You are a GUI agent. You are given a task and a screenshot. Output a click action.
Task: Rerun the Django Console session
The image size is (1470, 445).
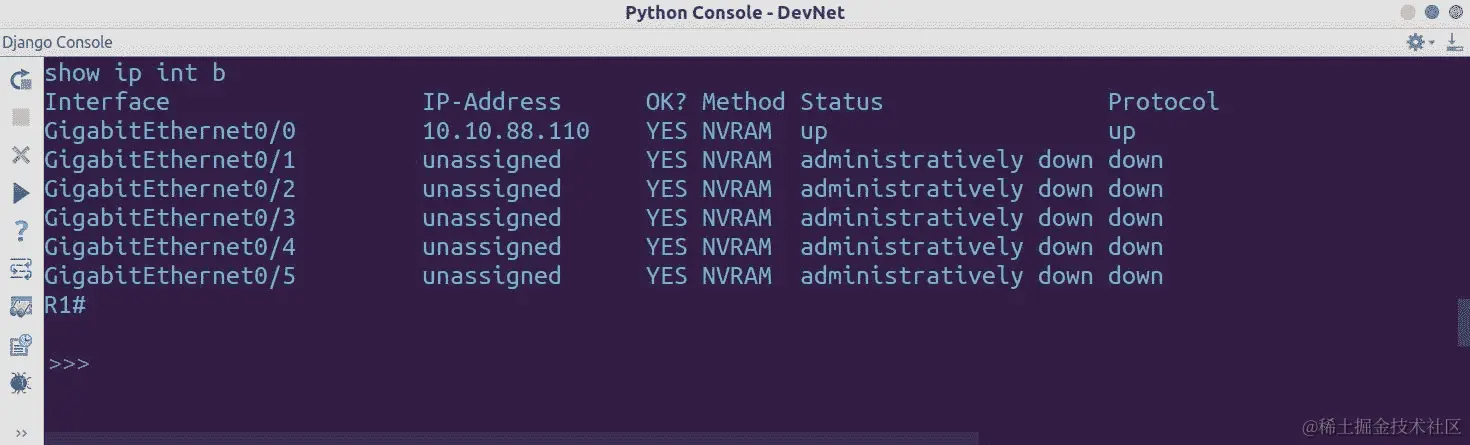[20, 79]
